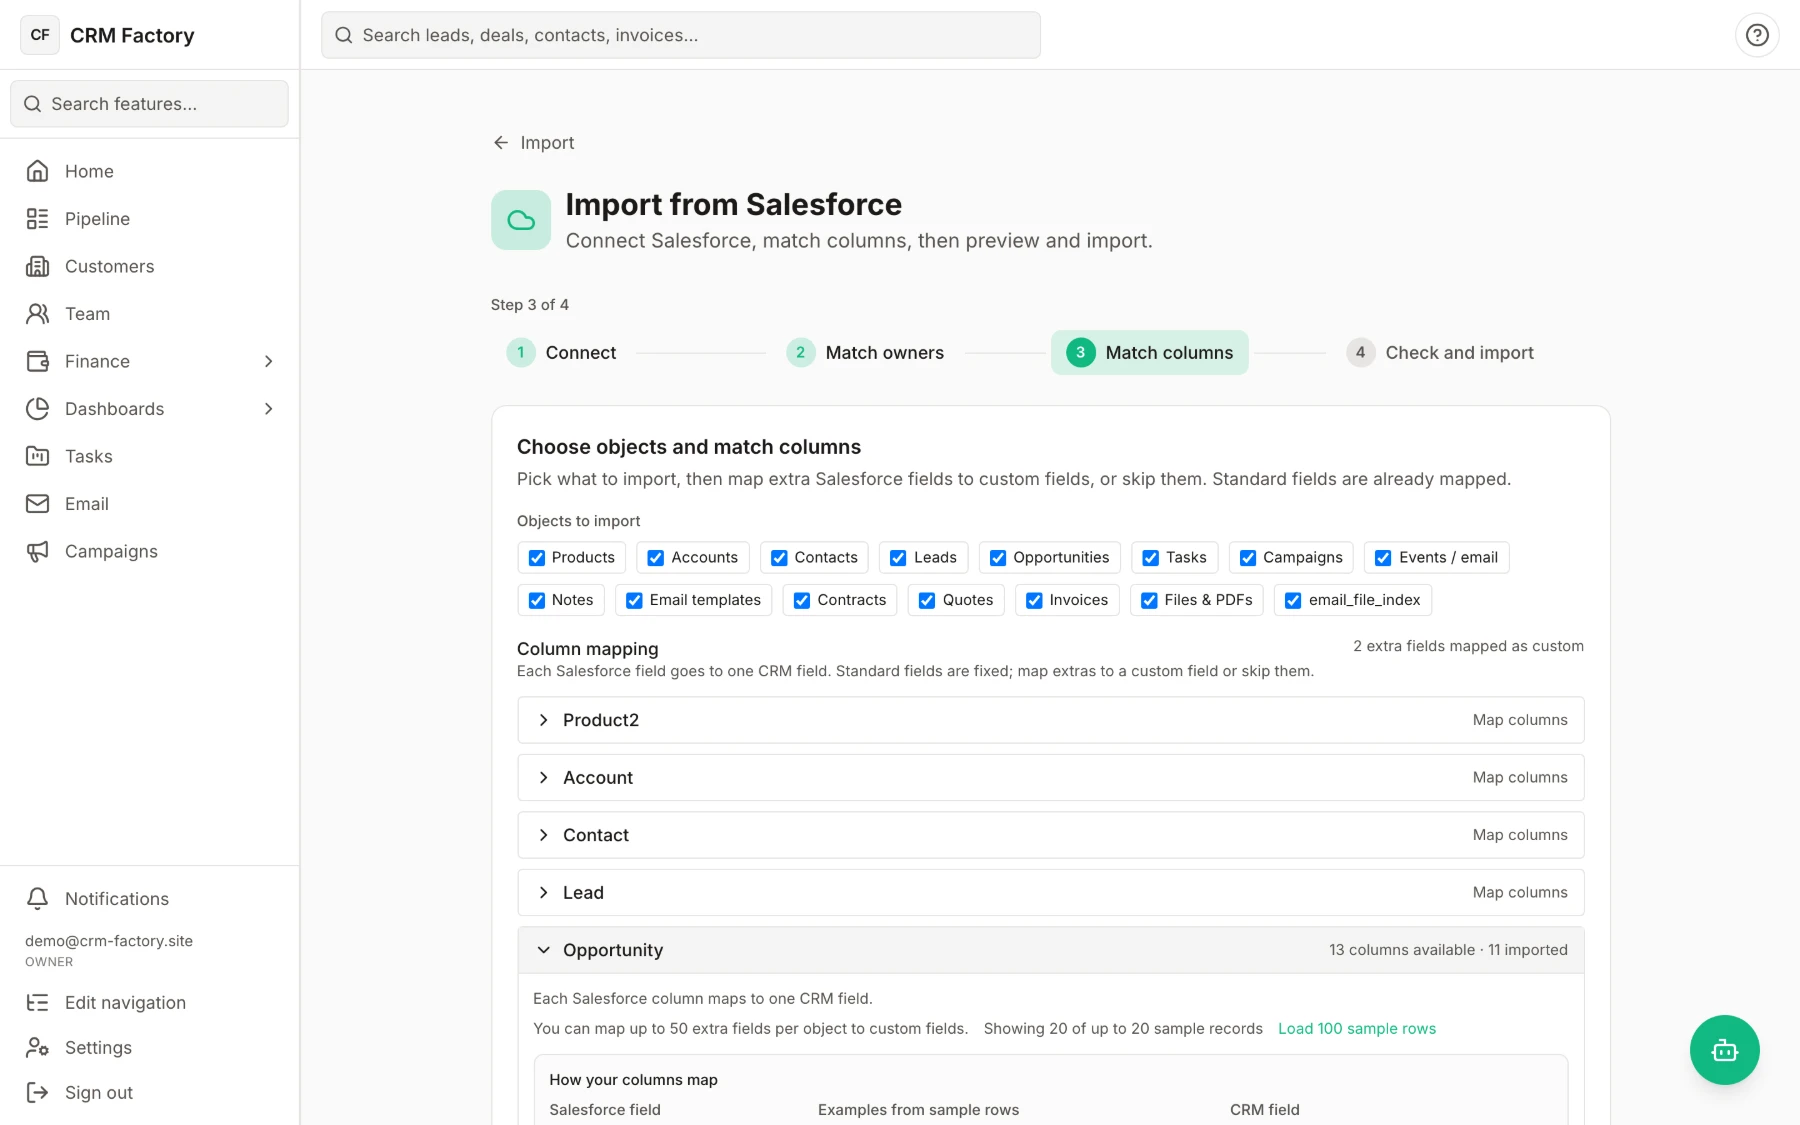Uncheck the Accounts object checkbox
1800x1125 pixels.
pyautogui.click(x=656, y=558)
